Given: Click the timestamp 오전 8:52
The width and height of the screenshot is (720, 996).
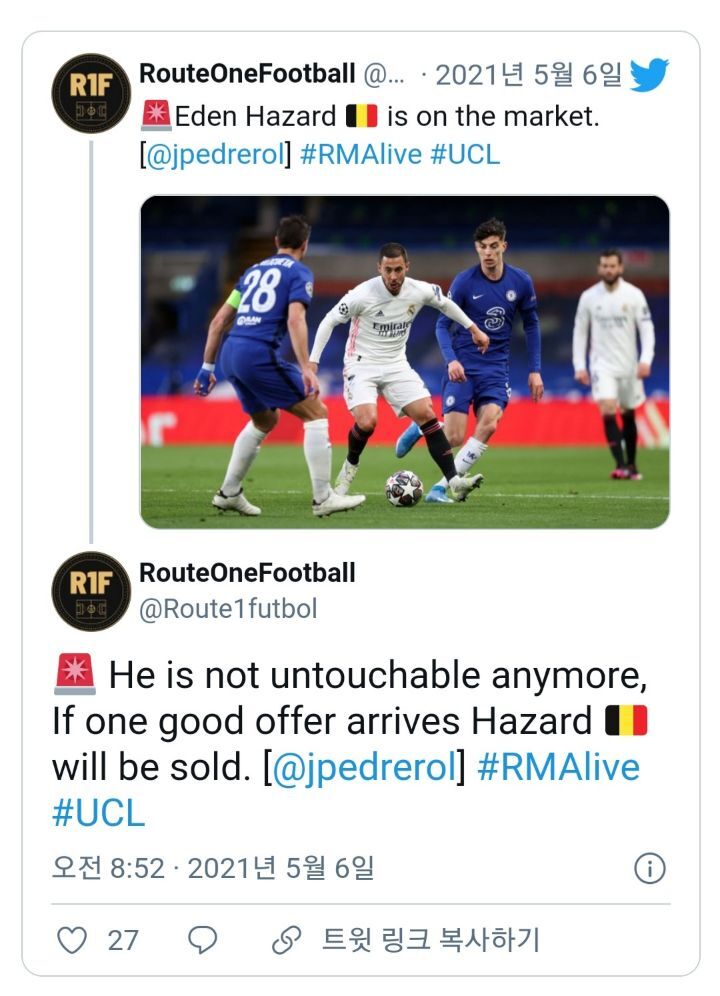Looking at the screenshot, I should click(x=108, y=868).
